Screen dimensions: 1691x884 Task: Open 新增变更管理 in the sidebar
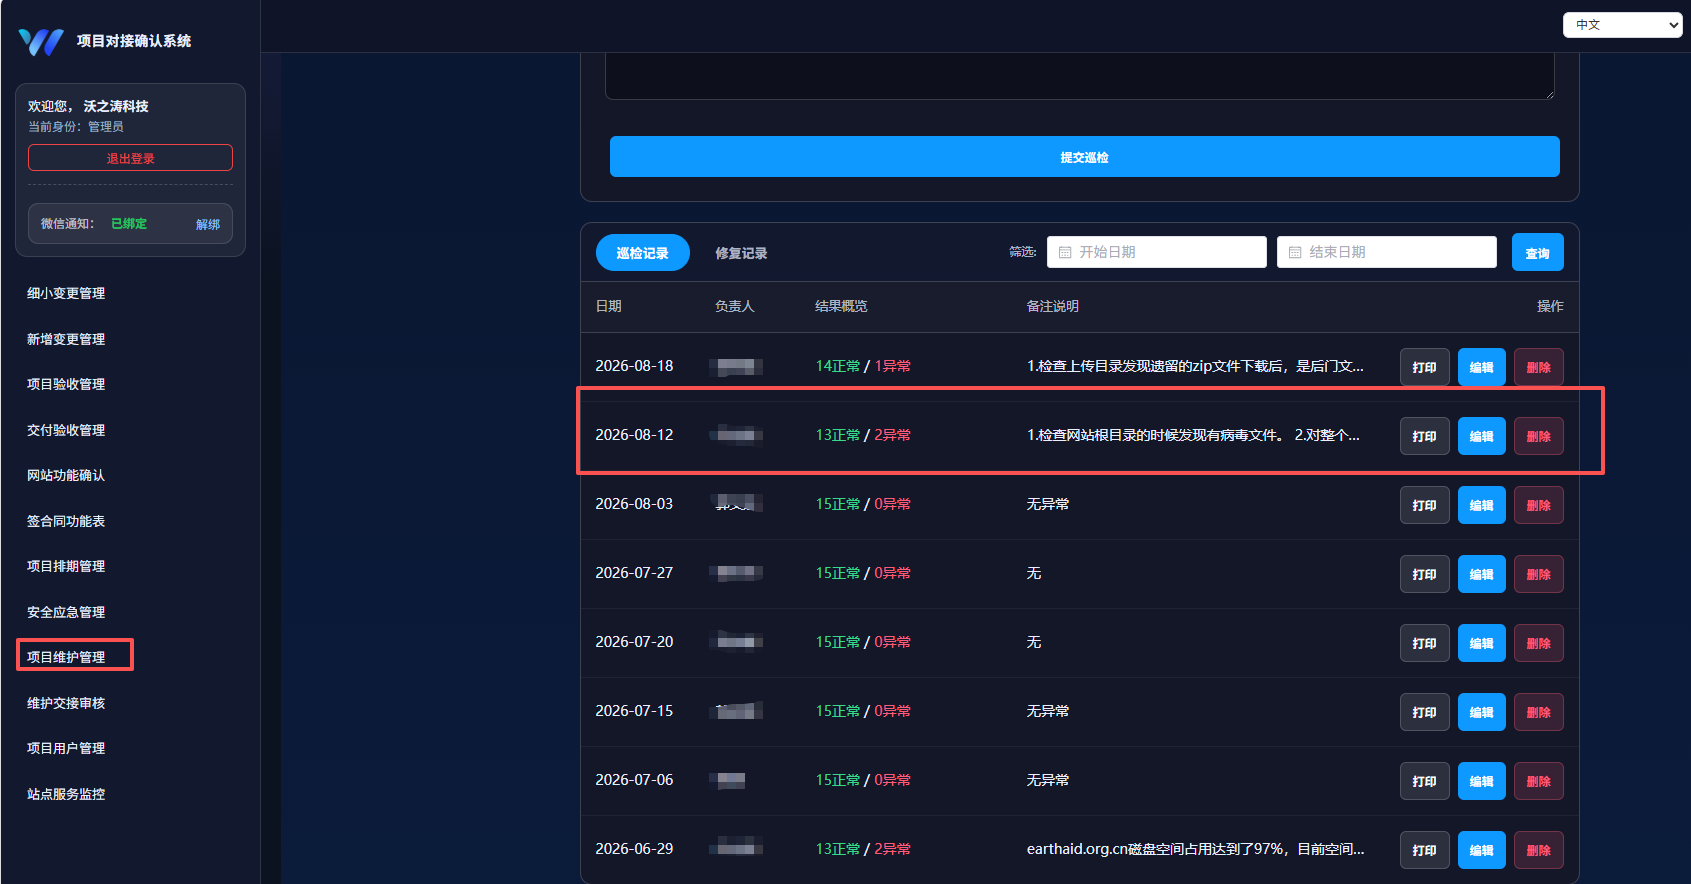66,339
